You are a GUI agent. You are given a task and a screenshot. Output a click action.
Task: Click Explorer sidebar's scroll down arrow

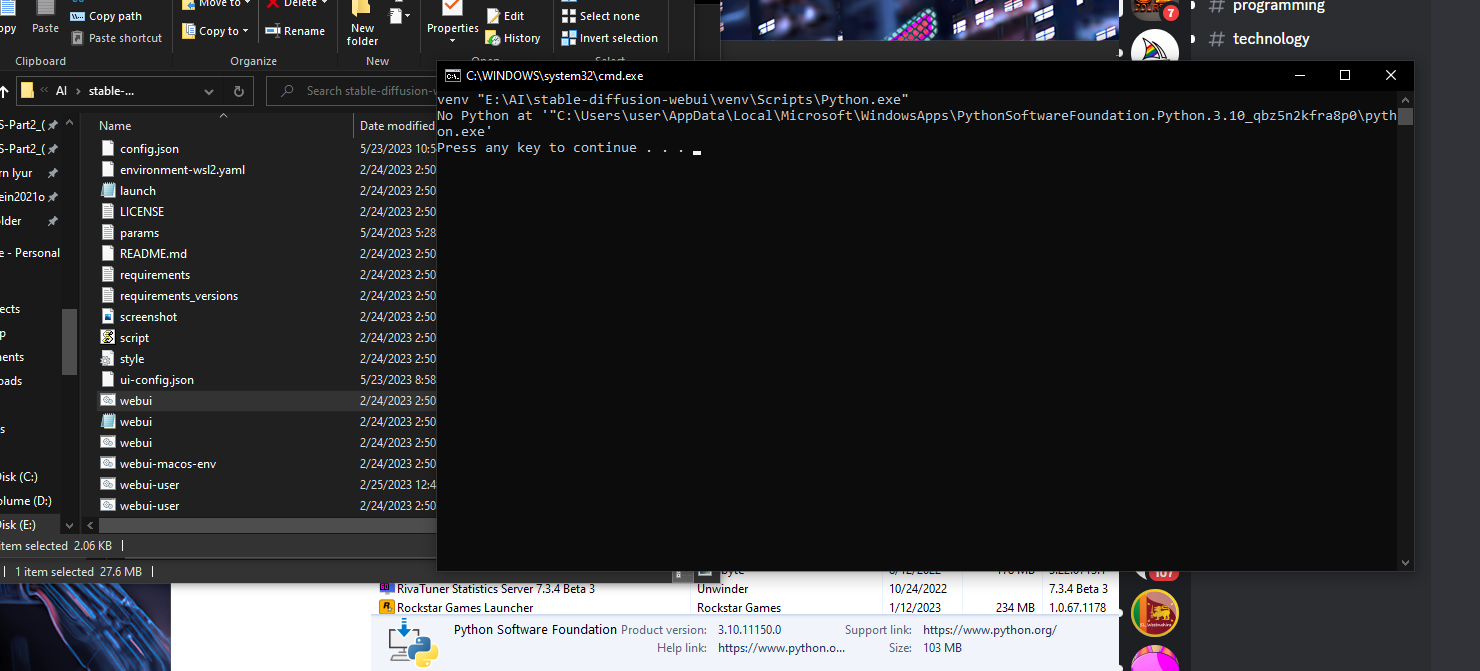[x=69, y=524]
